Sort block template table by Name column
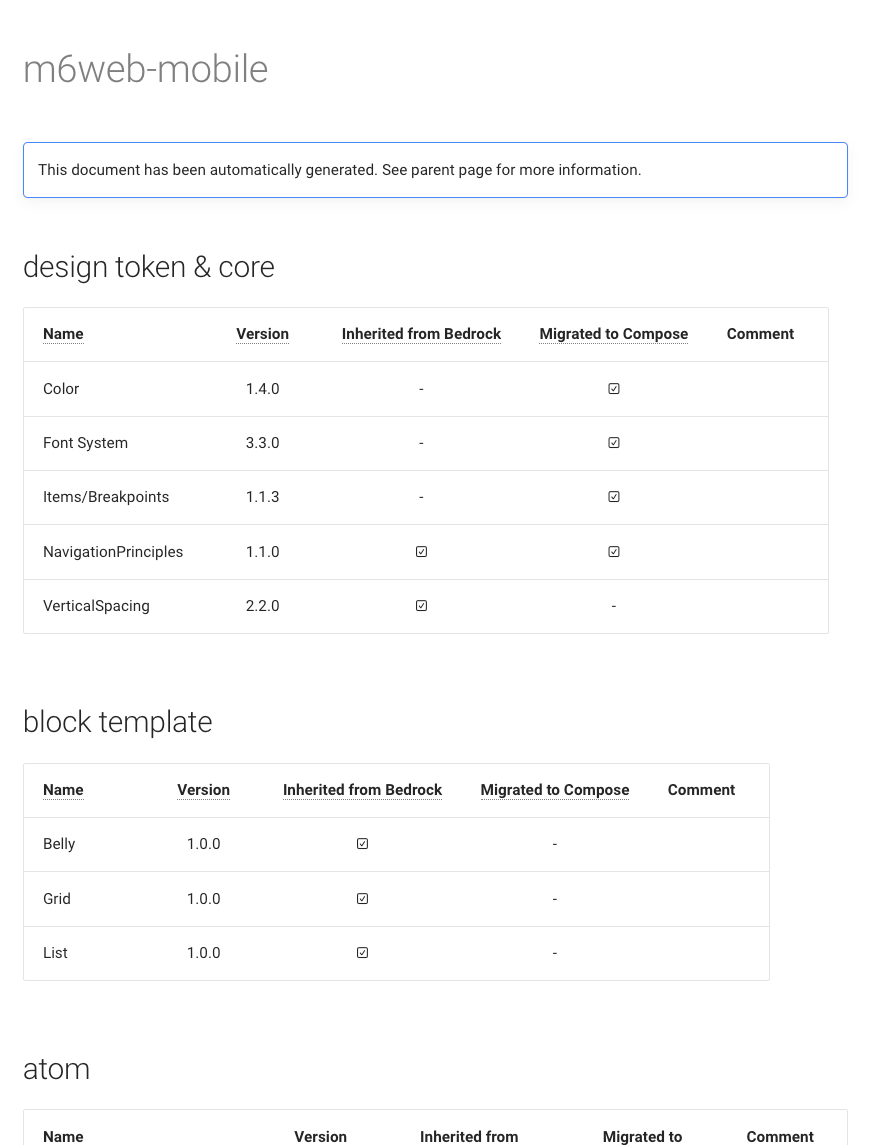Viewport: 876px width, 1145px height. tap(63, 790)
